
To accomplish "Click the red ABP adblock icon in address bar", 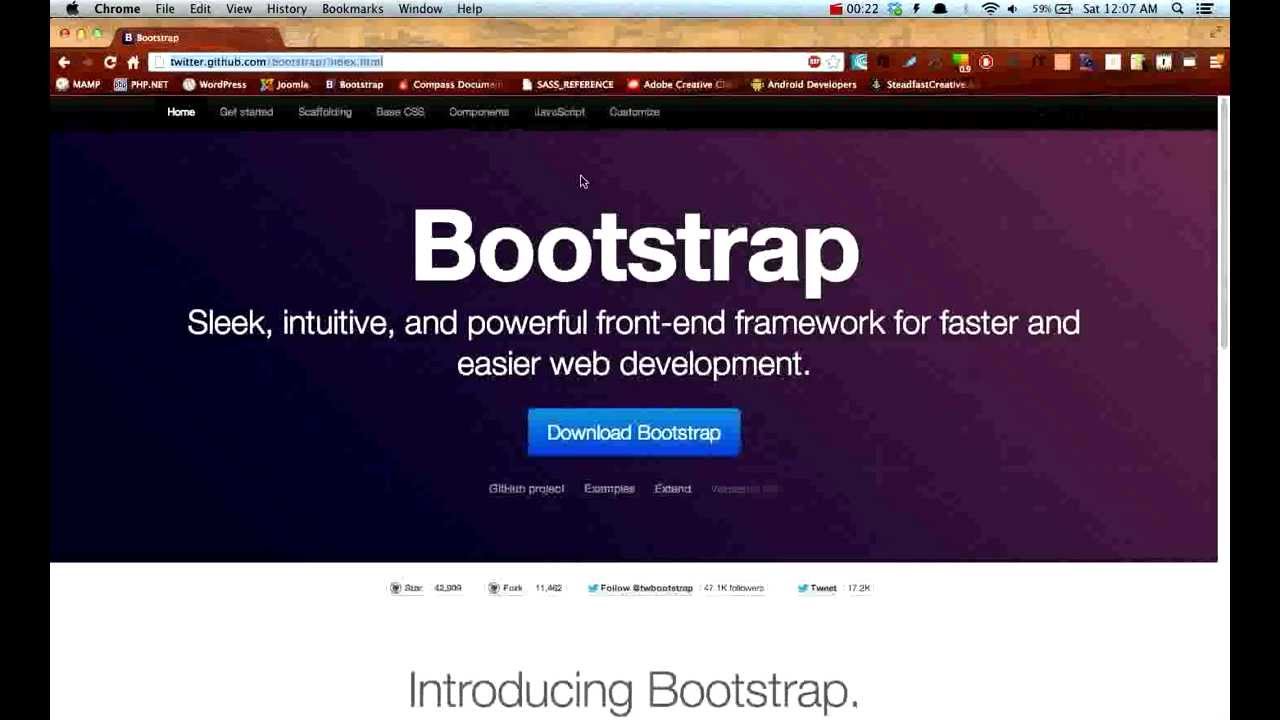I will tap(815, 62).
